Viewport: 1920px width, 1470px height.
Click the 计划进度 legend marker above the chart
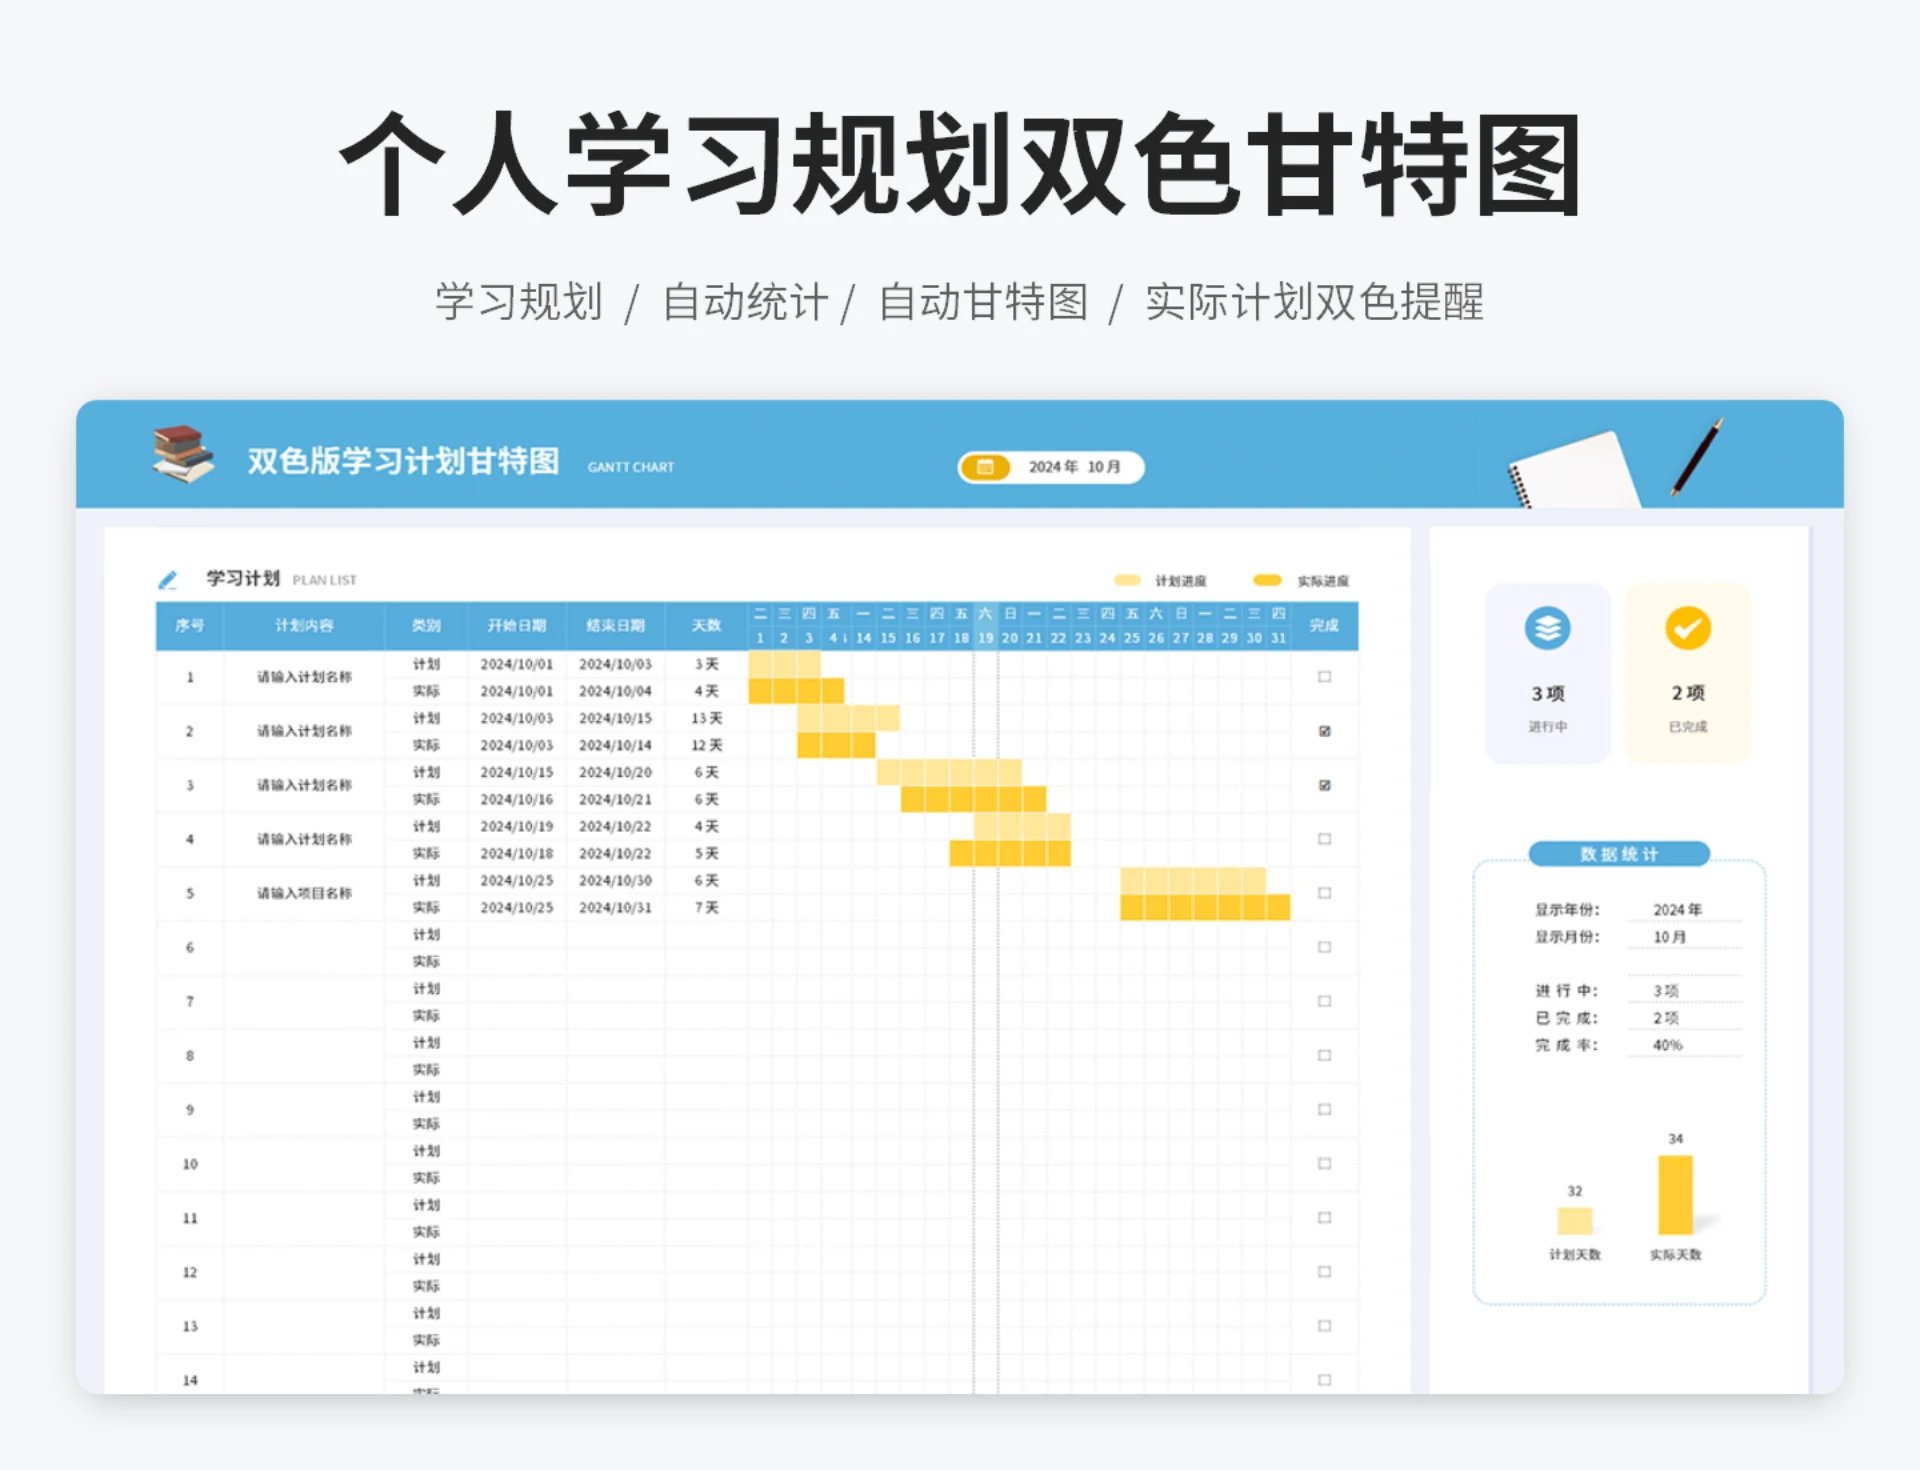(x=1129, y=579)
